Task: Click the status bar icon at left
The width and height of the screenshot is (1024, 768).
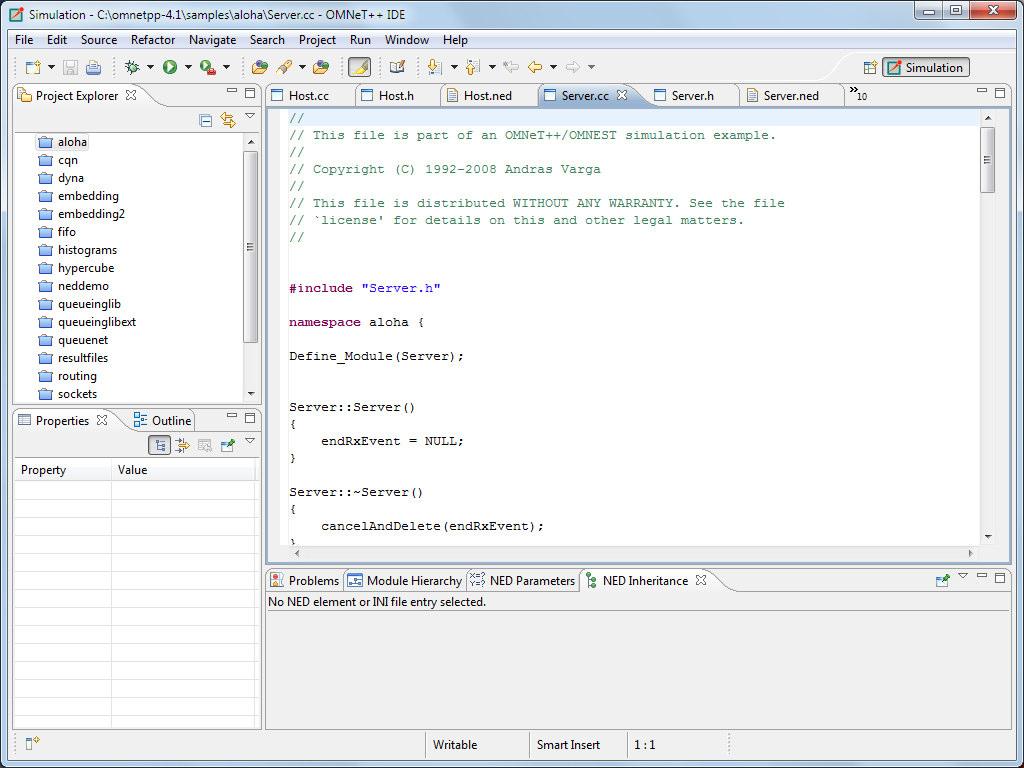Action: point(33,743)
